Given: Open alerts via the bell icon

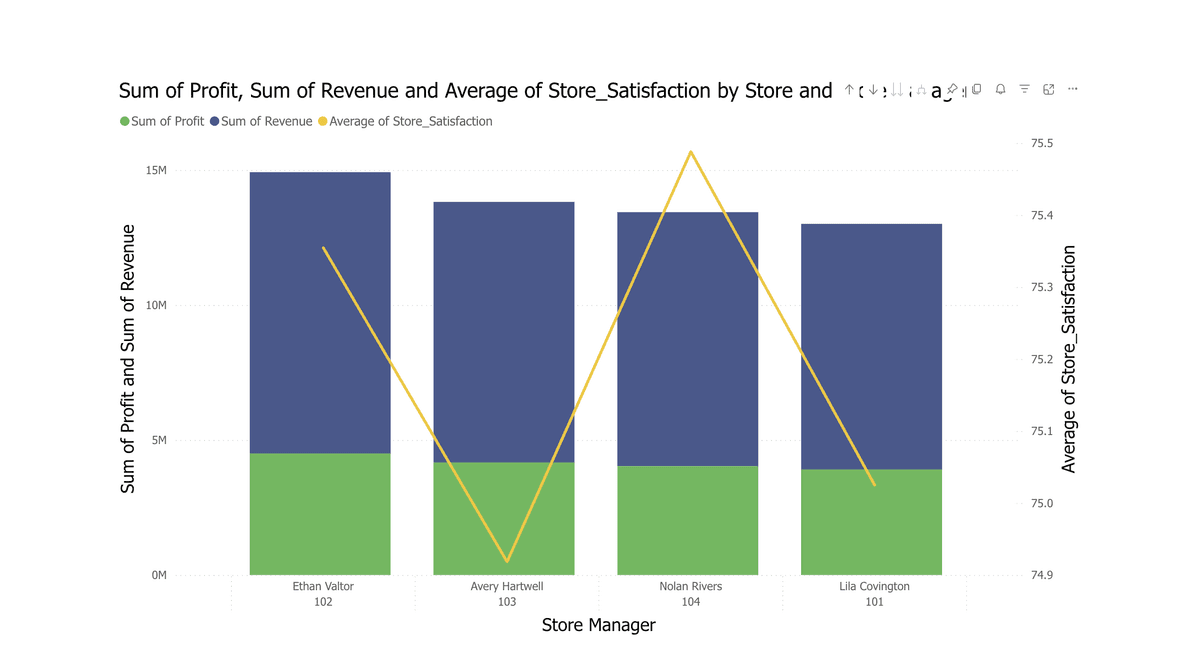Looking at the screenshot, I should pyautogui.click(x=1000, y=89).
